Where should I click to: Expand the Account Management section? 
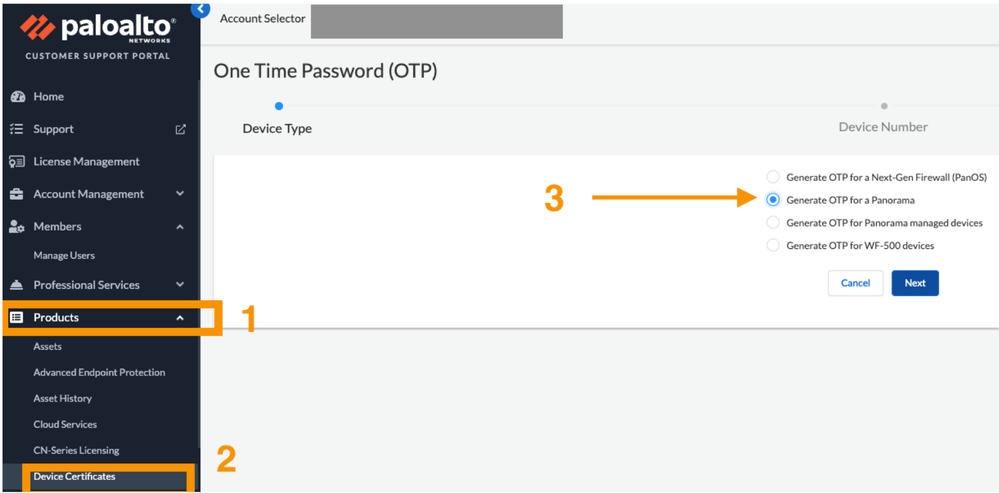pyautogui.click(x=180, y=194)
